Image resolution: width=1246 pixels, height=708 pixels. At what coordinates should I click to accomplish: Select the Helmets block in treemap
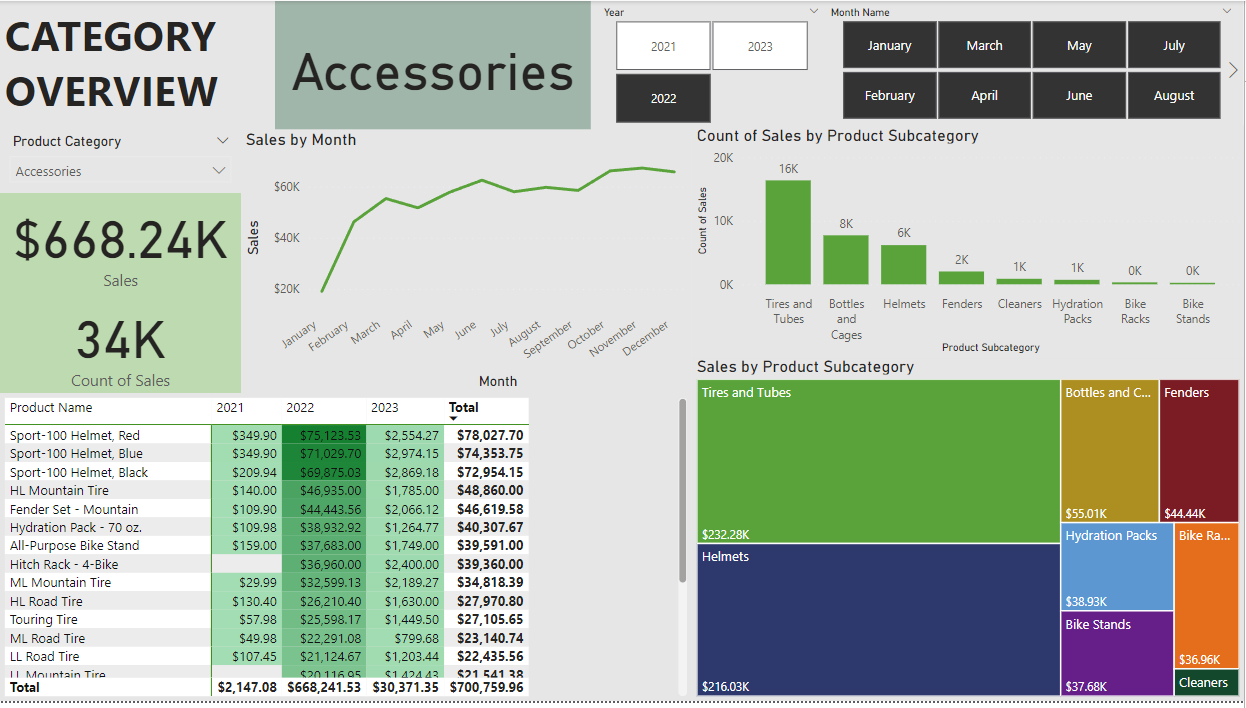point(878,618)
